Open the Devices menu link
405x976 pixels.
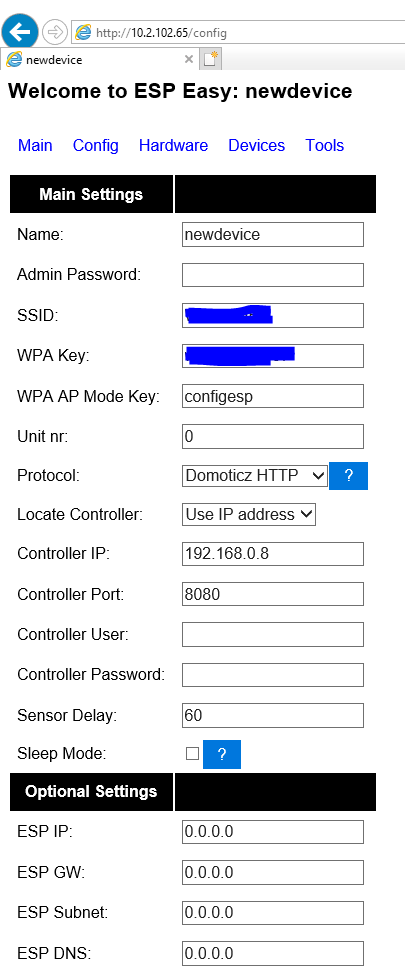[x=256, y=146]
